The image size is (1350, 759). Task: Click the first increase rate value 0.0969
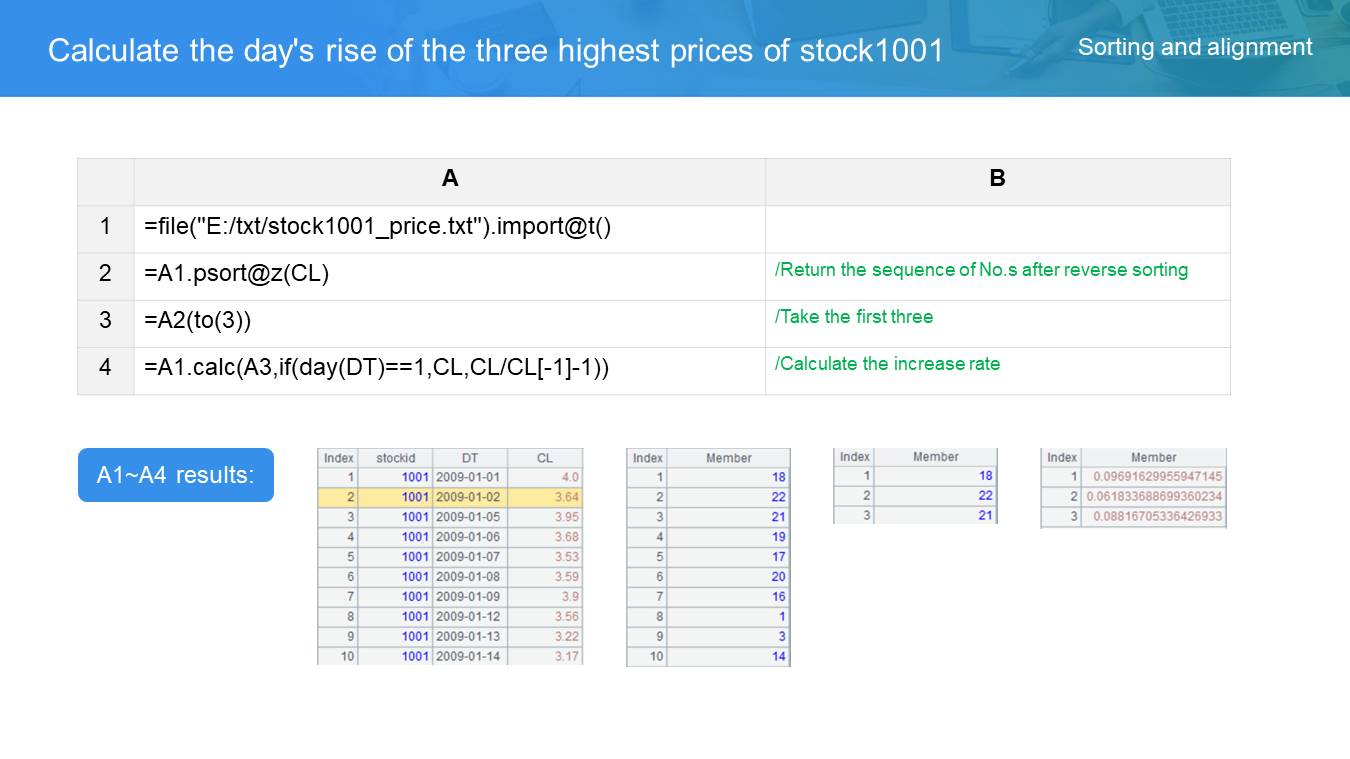pos(1157,477)
